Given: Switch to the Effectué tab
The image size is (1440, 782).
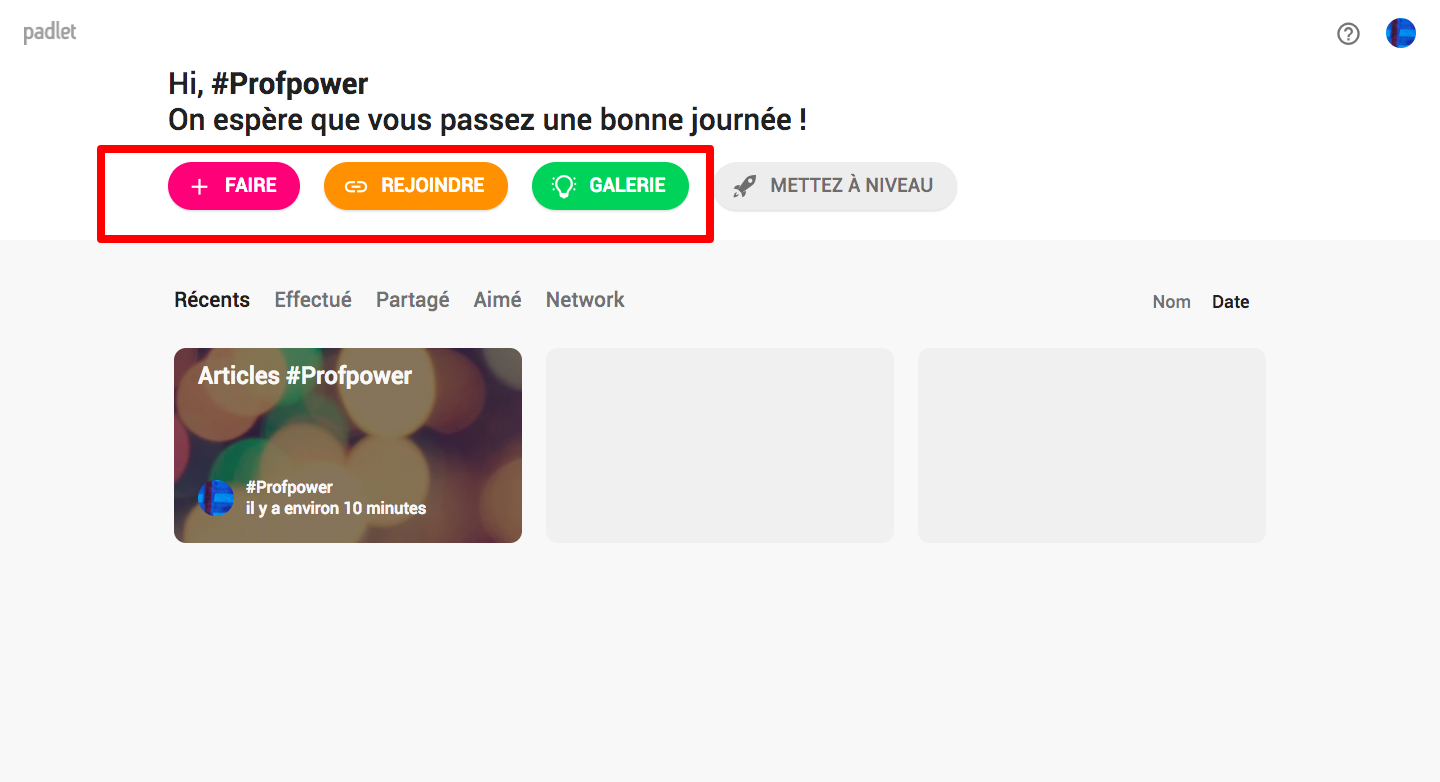Looking at the screenshot, I should coord(313,300).
